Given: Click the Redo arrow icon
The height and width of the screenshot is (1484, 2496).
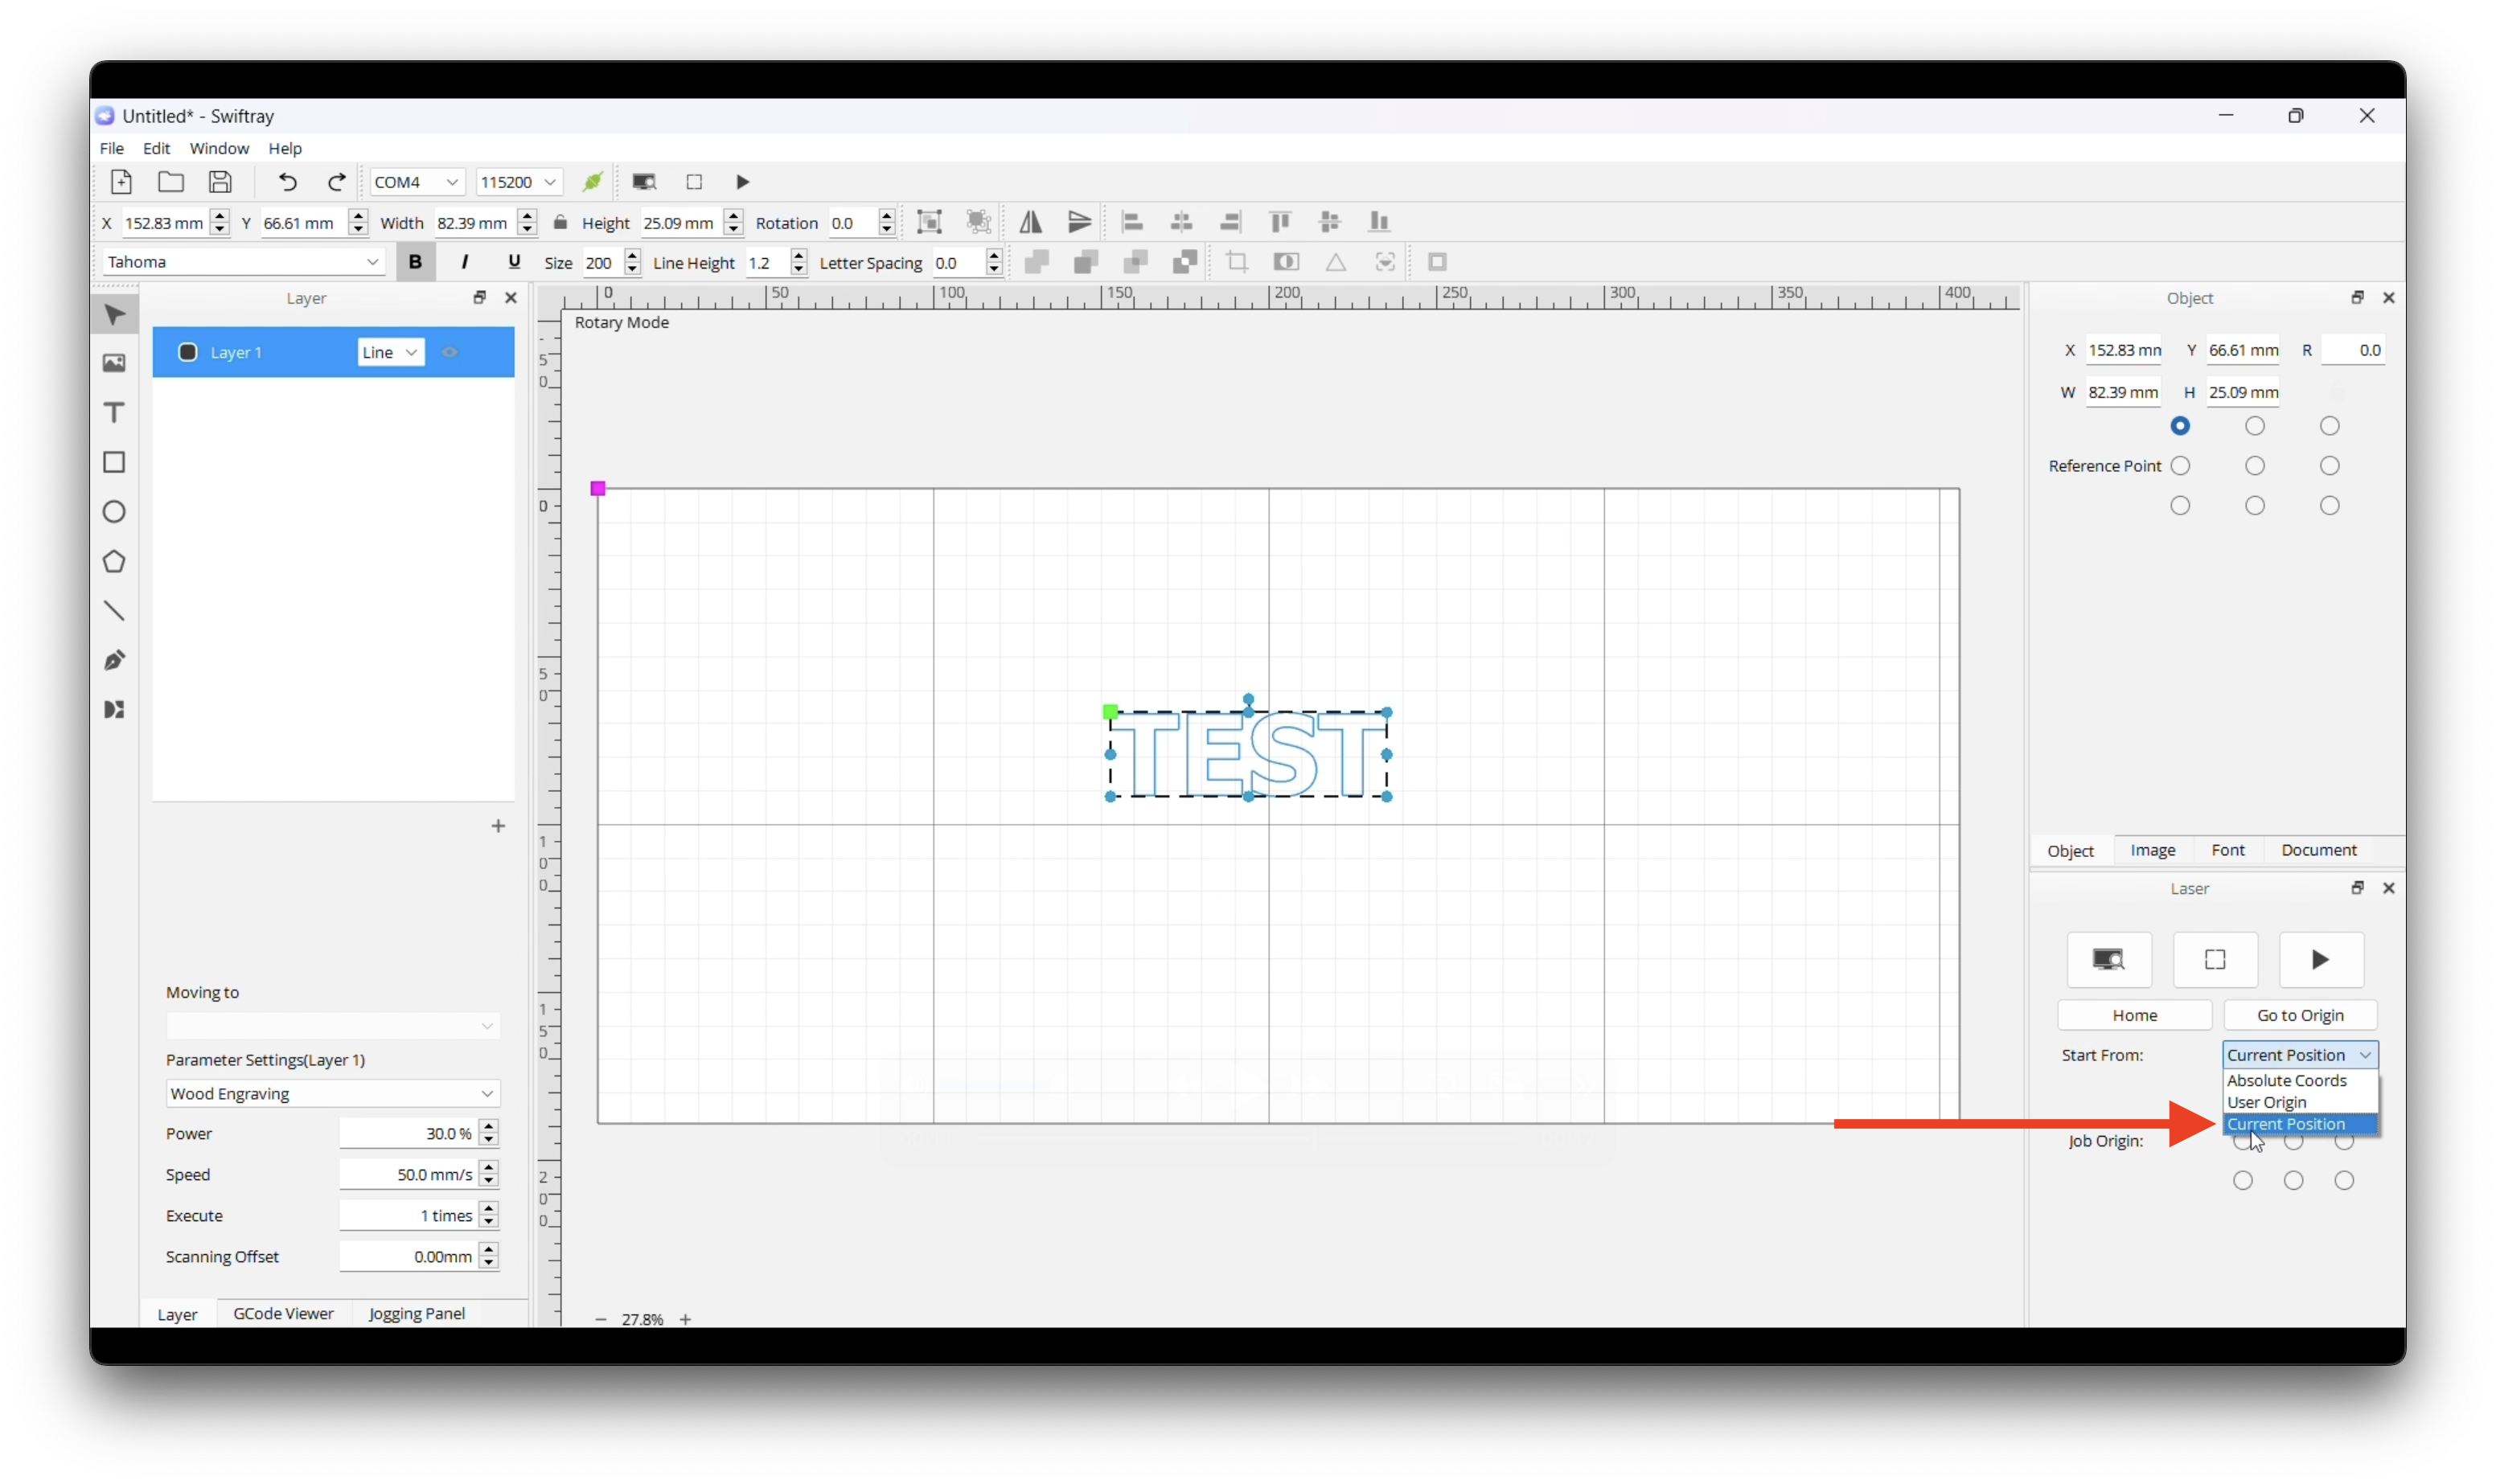Looking at the screenshot, I should 337,182.
